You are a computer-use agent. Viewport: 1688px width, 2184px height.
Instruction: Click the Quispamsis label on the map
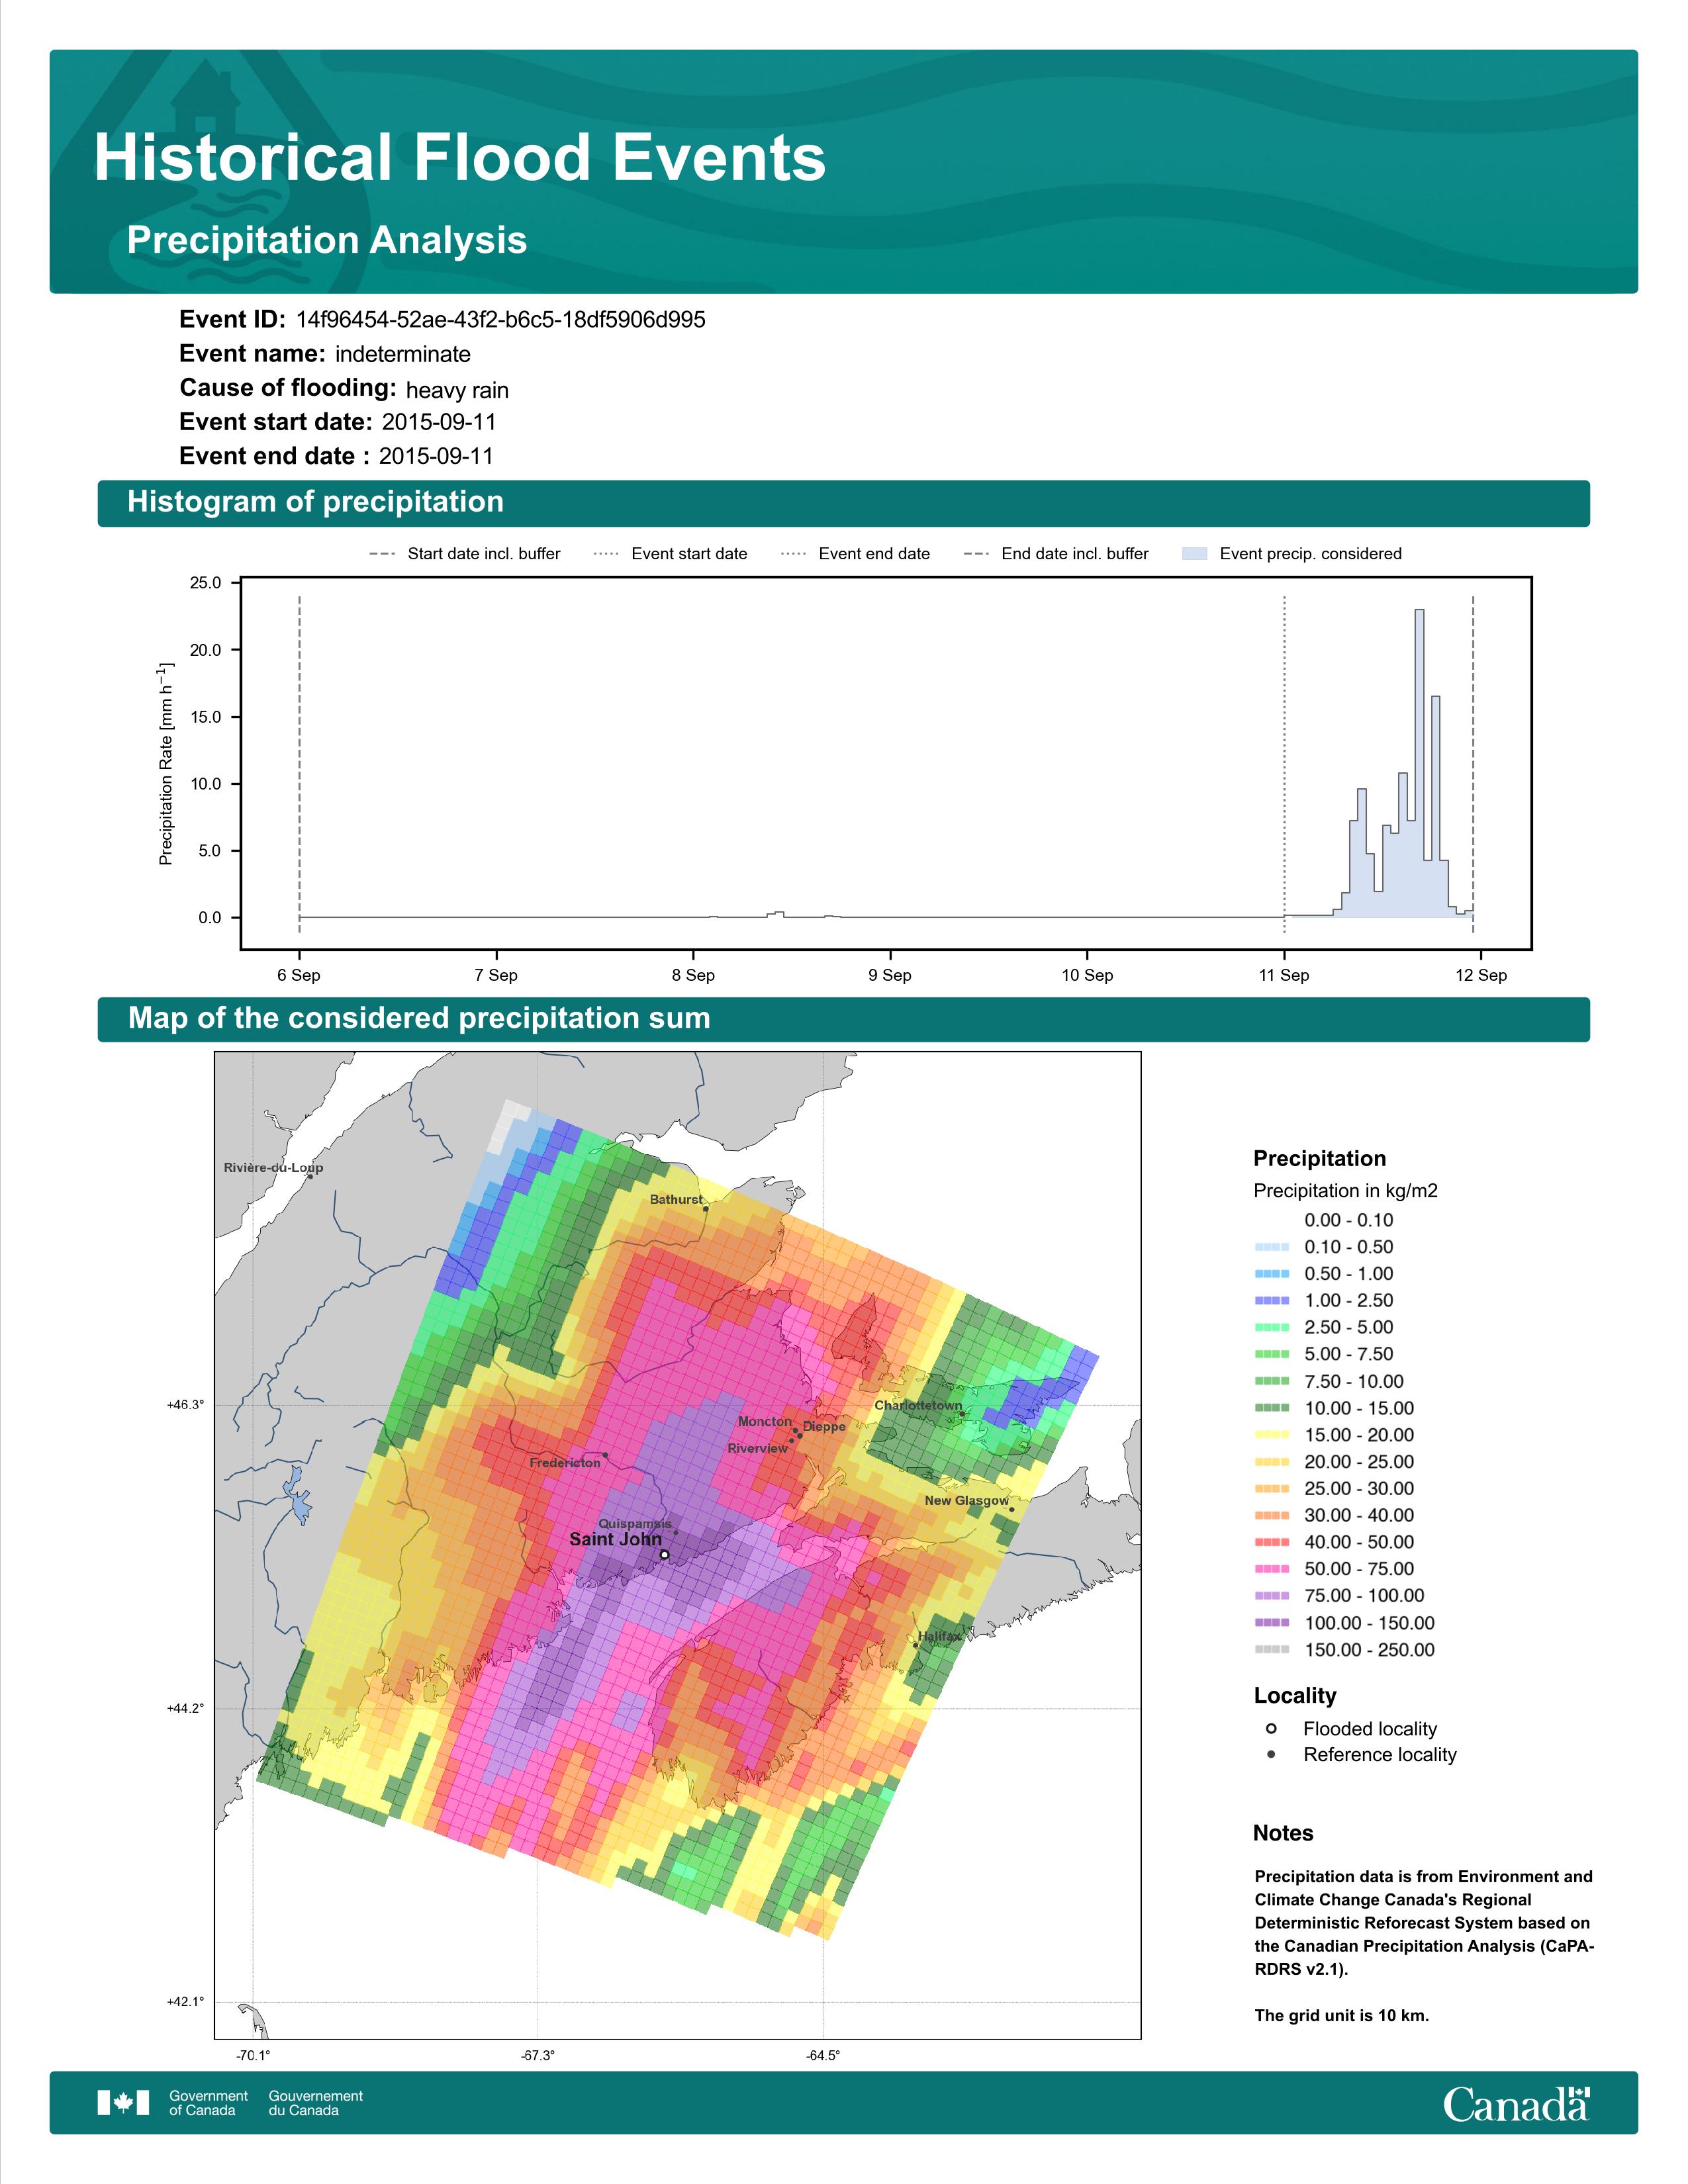pos(635,1524)
